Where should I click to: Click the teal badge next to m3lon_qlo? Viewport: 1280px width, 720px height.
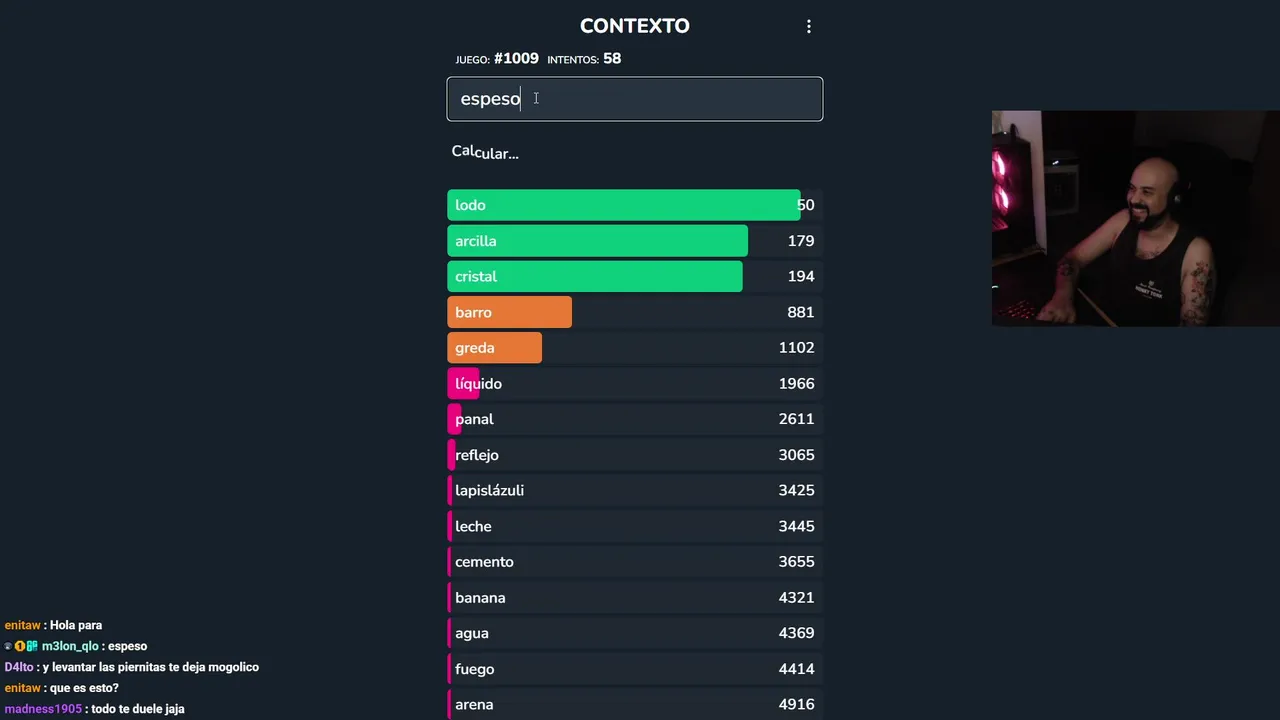pos(32,647)
